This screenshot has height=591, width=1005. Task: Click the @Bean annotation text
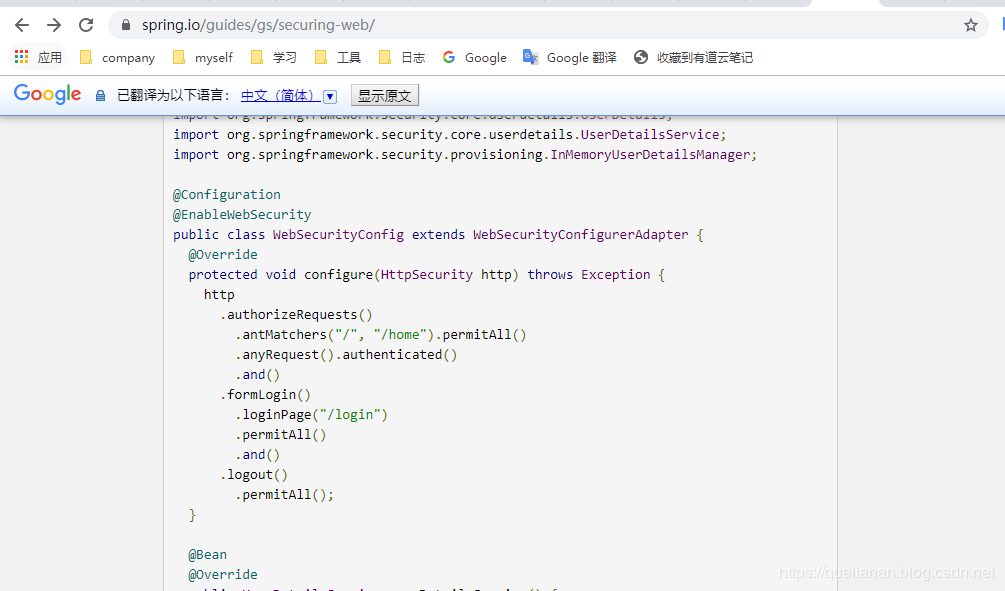(208, 554)
